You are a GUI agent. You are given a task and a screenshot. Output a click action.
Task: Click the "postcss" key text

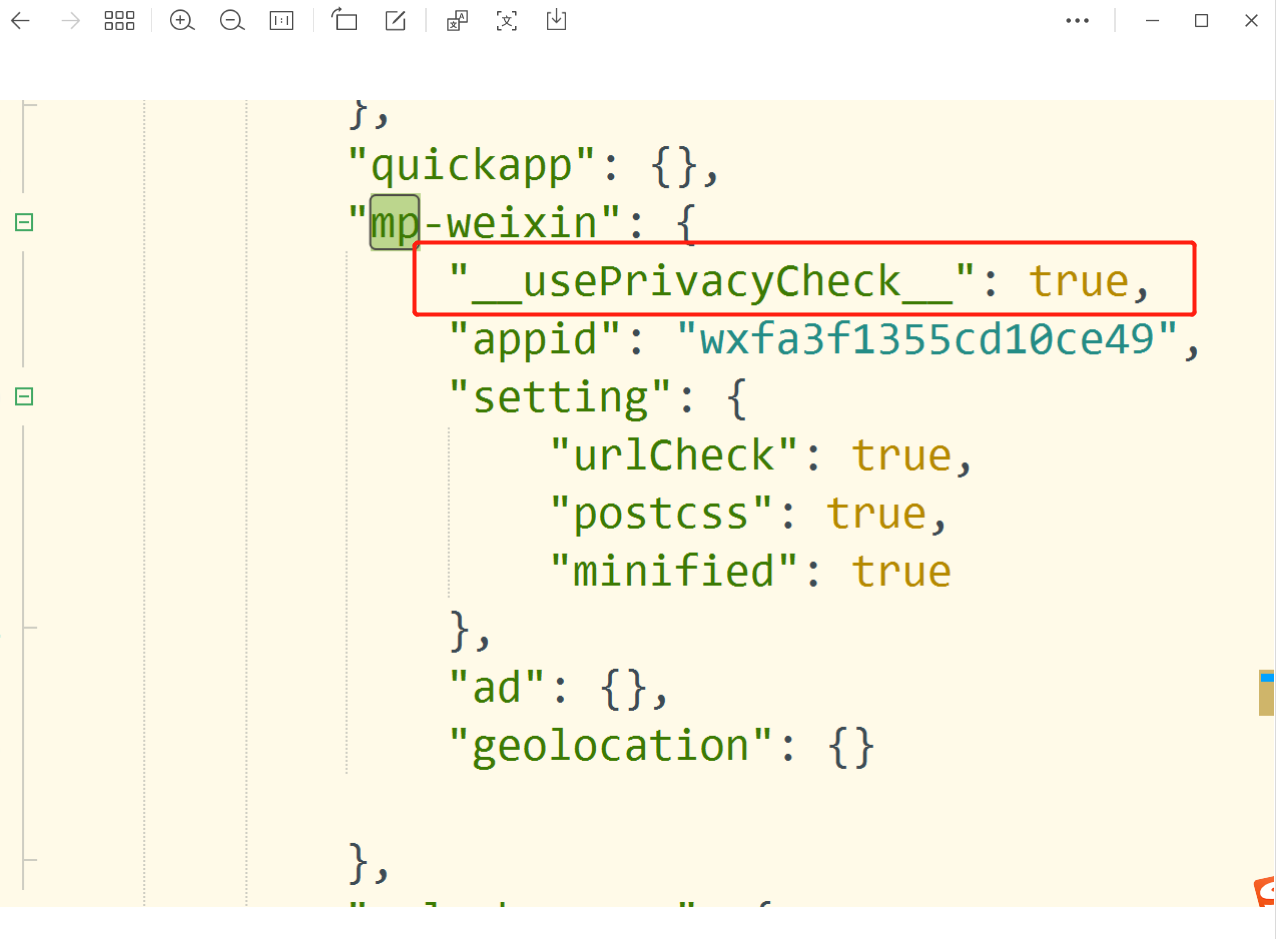[663, 514]
